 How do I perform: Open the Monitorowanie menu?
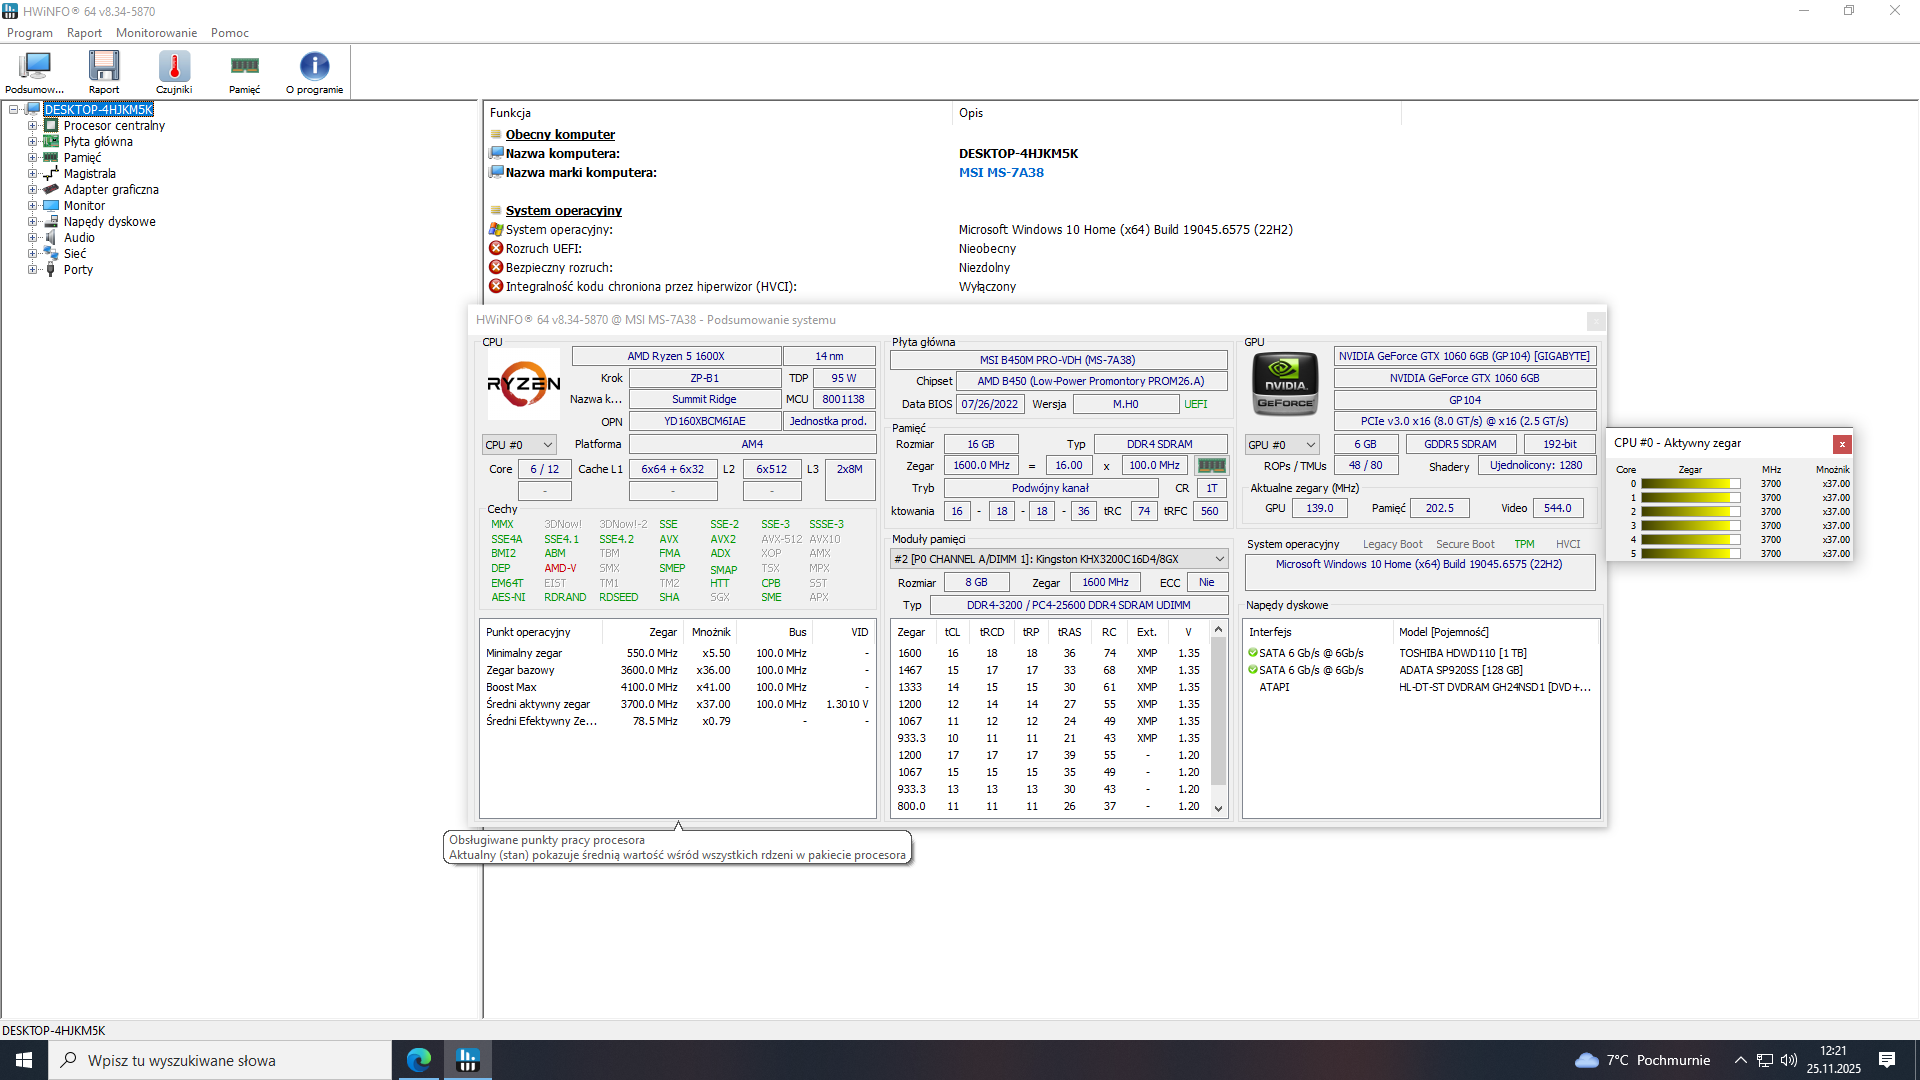click(x=156, y=33)
